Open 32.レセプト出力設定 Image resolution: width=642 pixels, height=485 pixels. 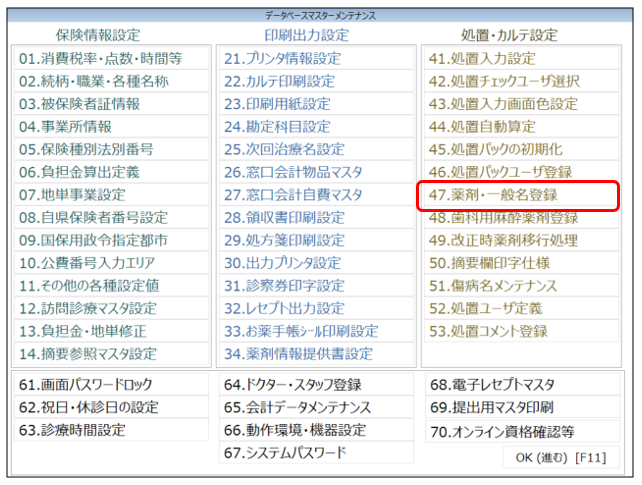(284, 308)
